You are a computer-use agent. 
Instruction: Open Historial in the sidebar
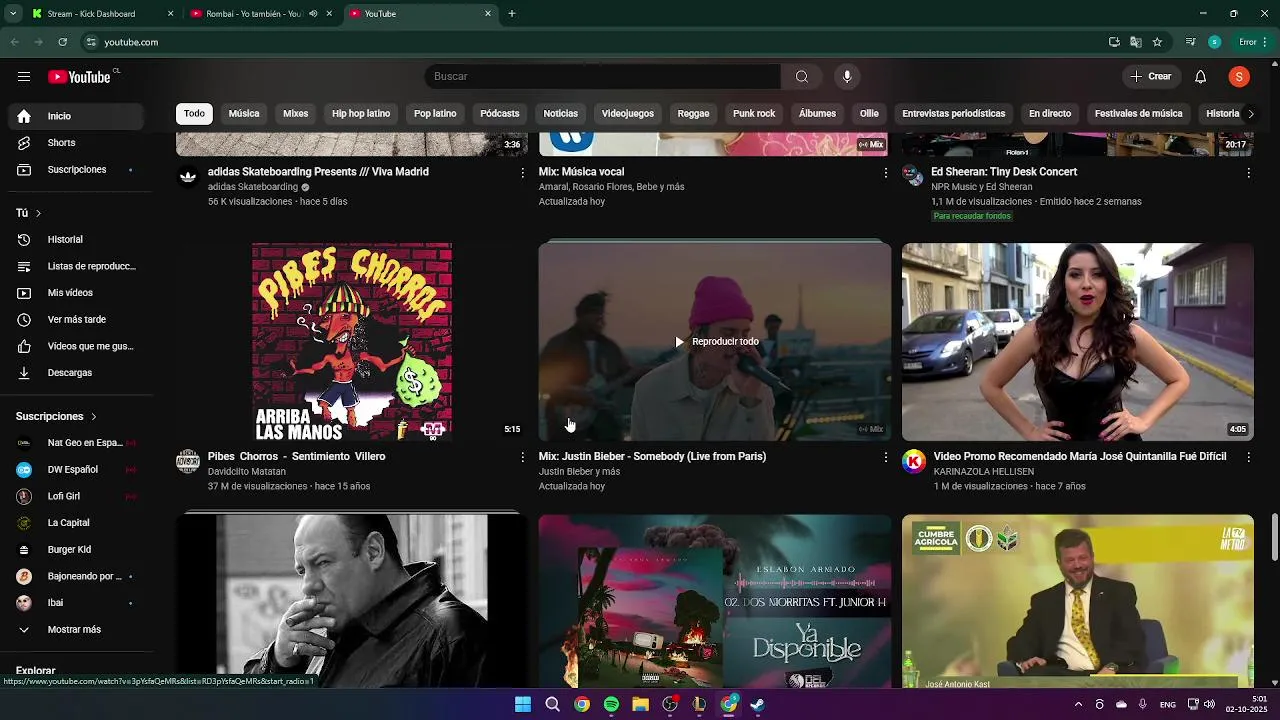click(76, 240)
